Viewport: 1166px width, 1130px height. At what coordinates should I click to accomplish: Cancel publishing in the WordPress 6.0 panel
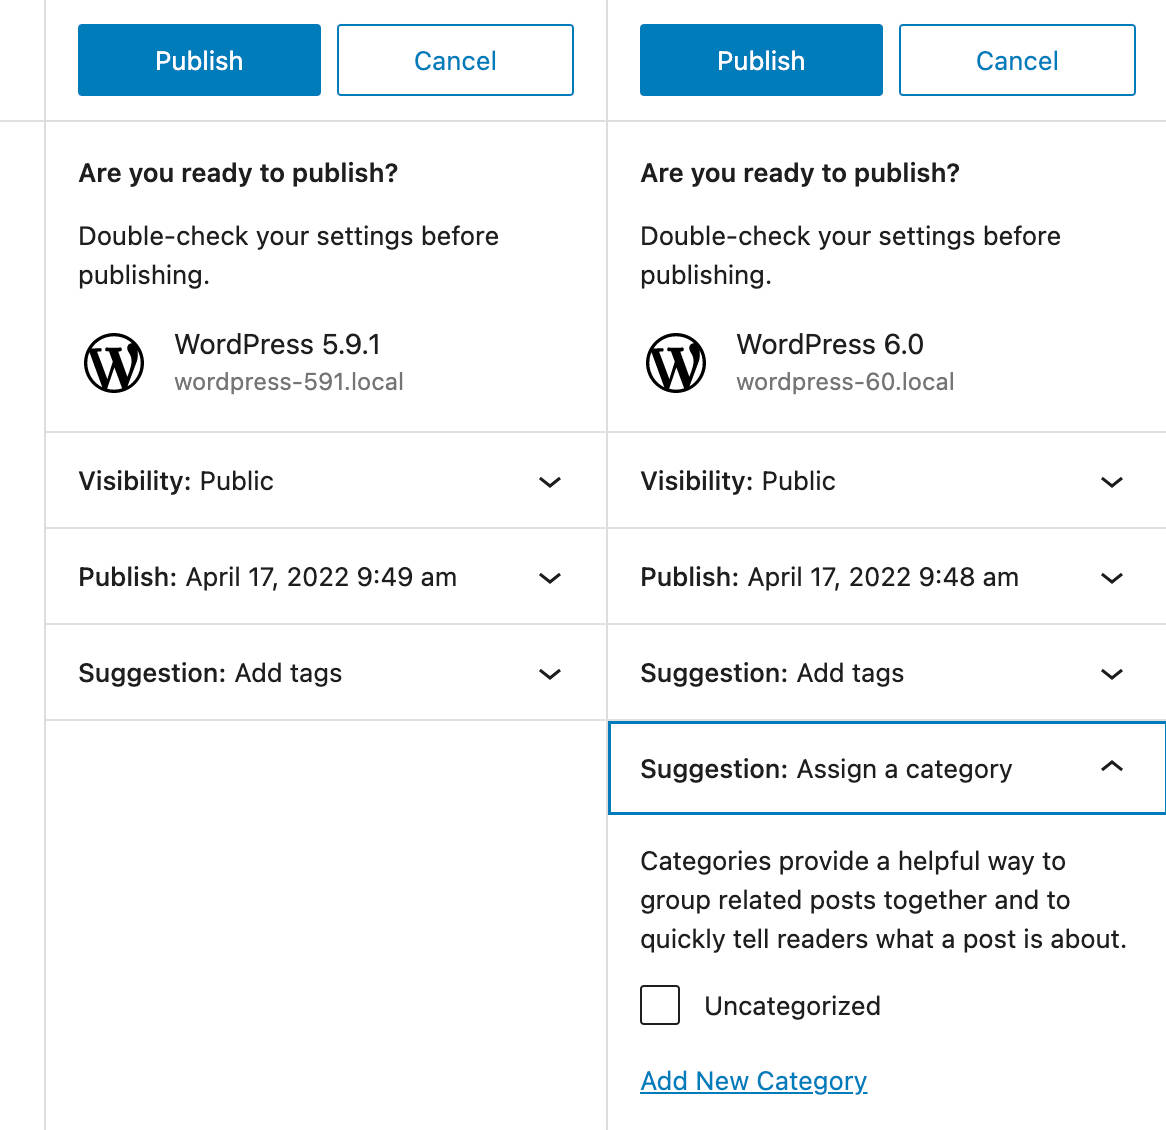pos(1016,60)
